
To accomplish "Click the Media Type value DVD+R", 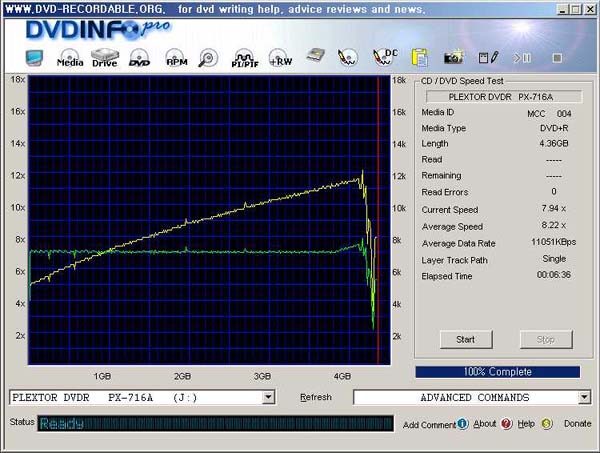I will tap(554, 128).
